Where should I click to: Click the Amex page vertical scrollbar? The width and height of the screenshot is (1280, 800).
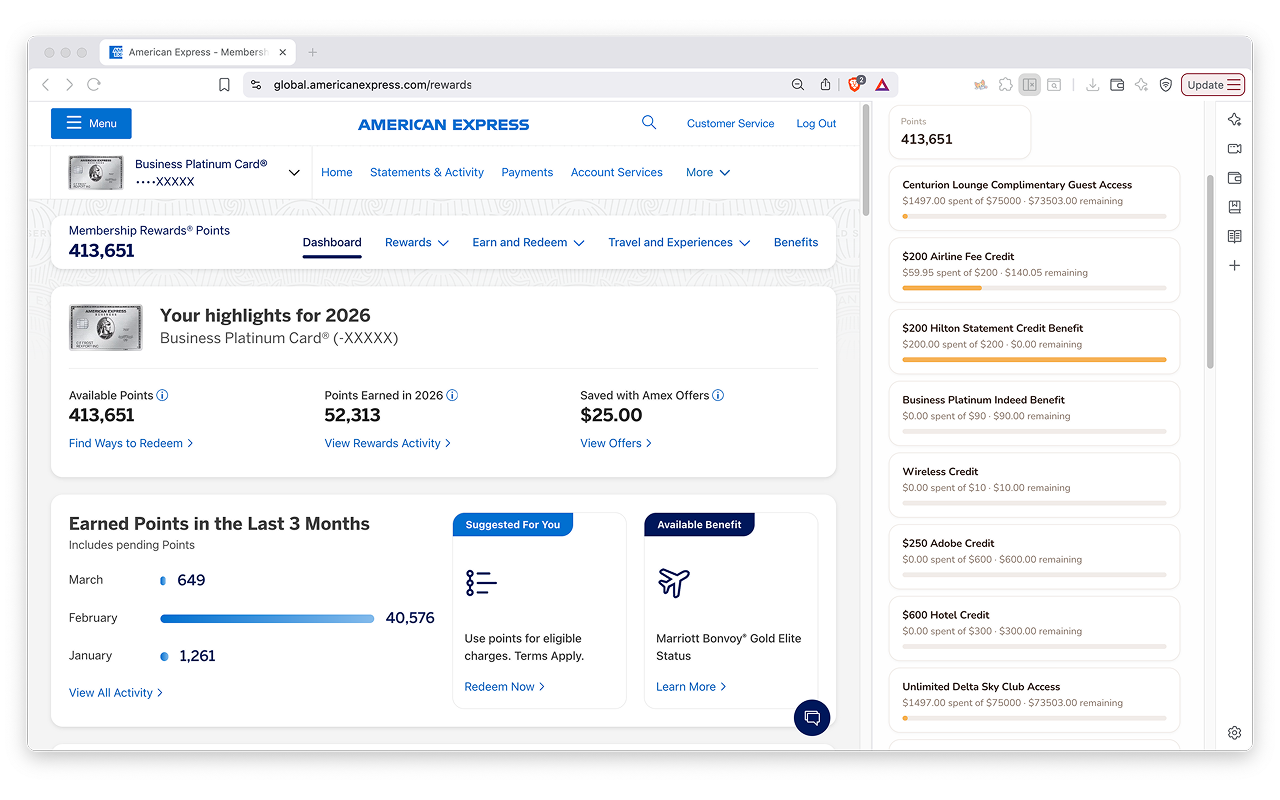point(866,160)
